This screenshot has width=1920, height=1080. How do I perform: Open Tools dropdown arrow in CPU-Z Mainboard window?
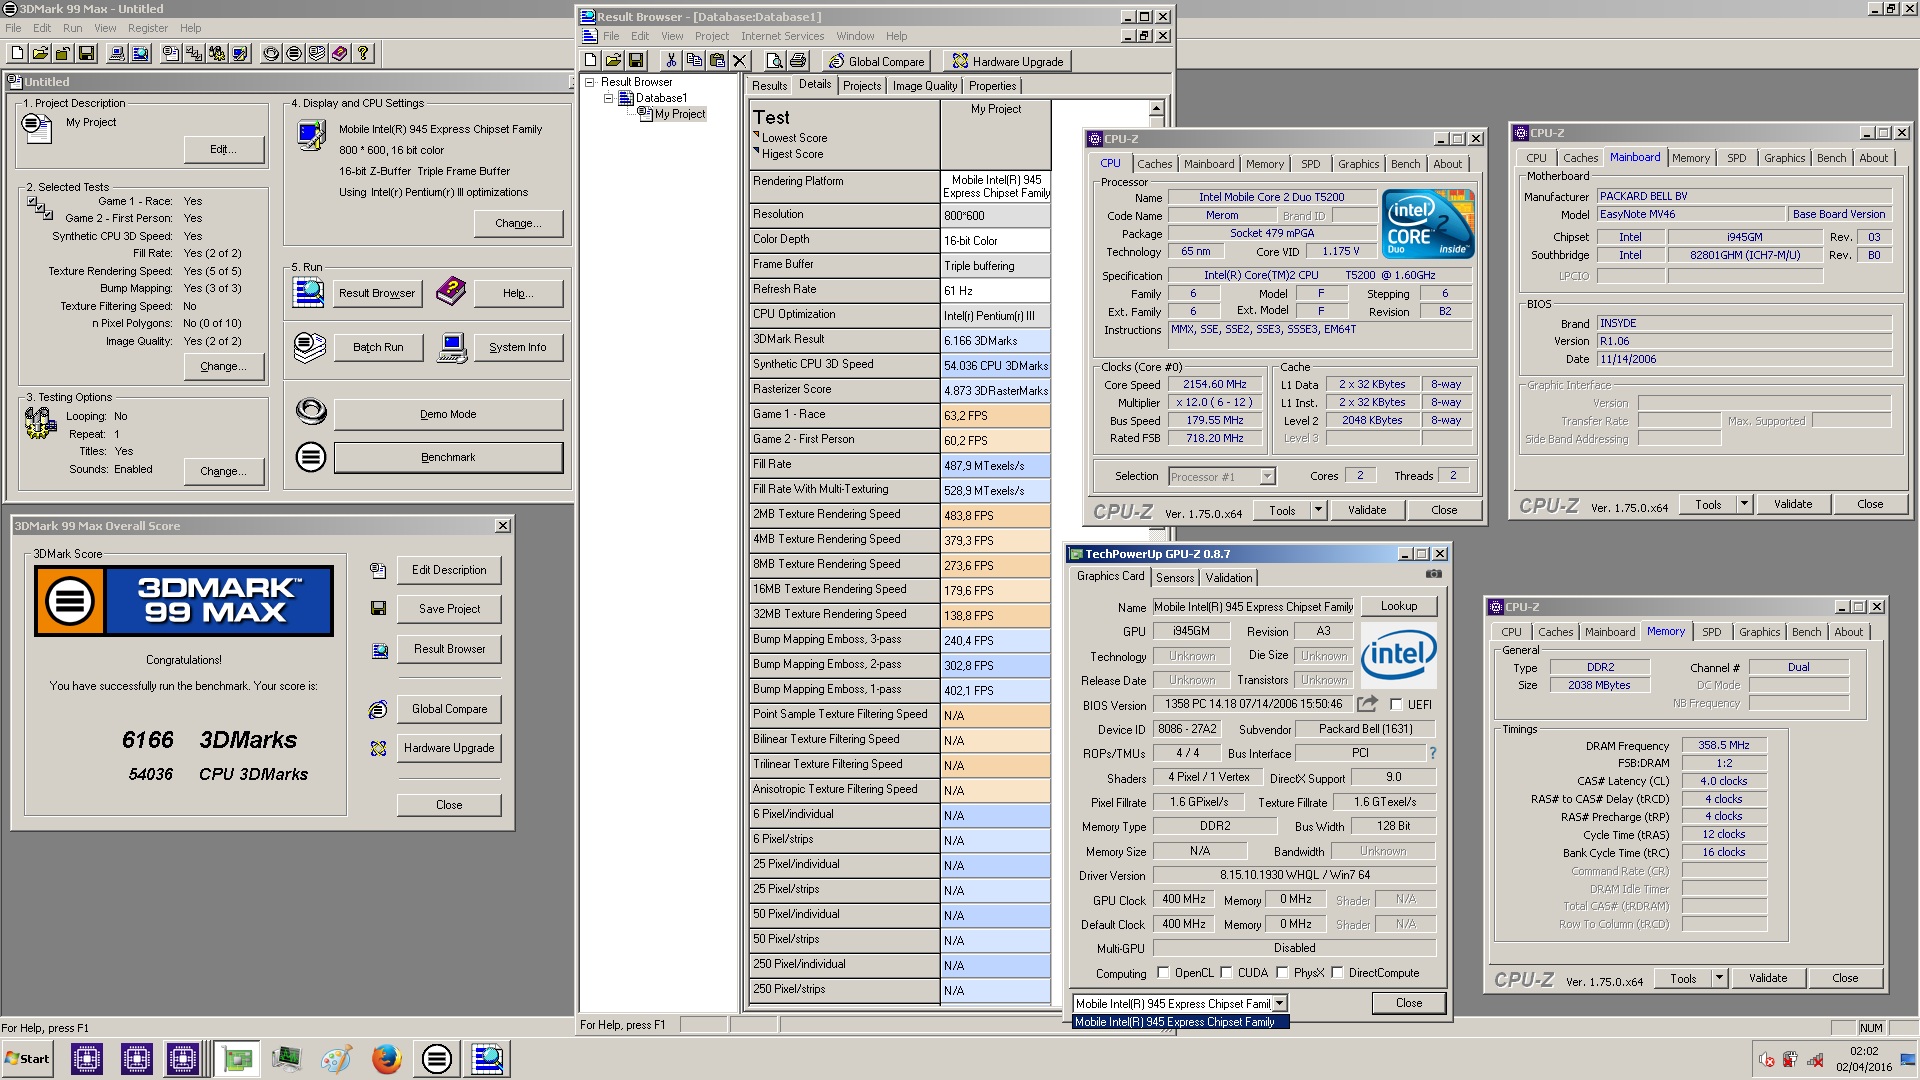(x=1744, y=504)
